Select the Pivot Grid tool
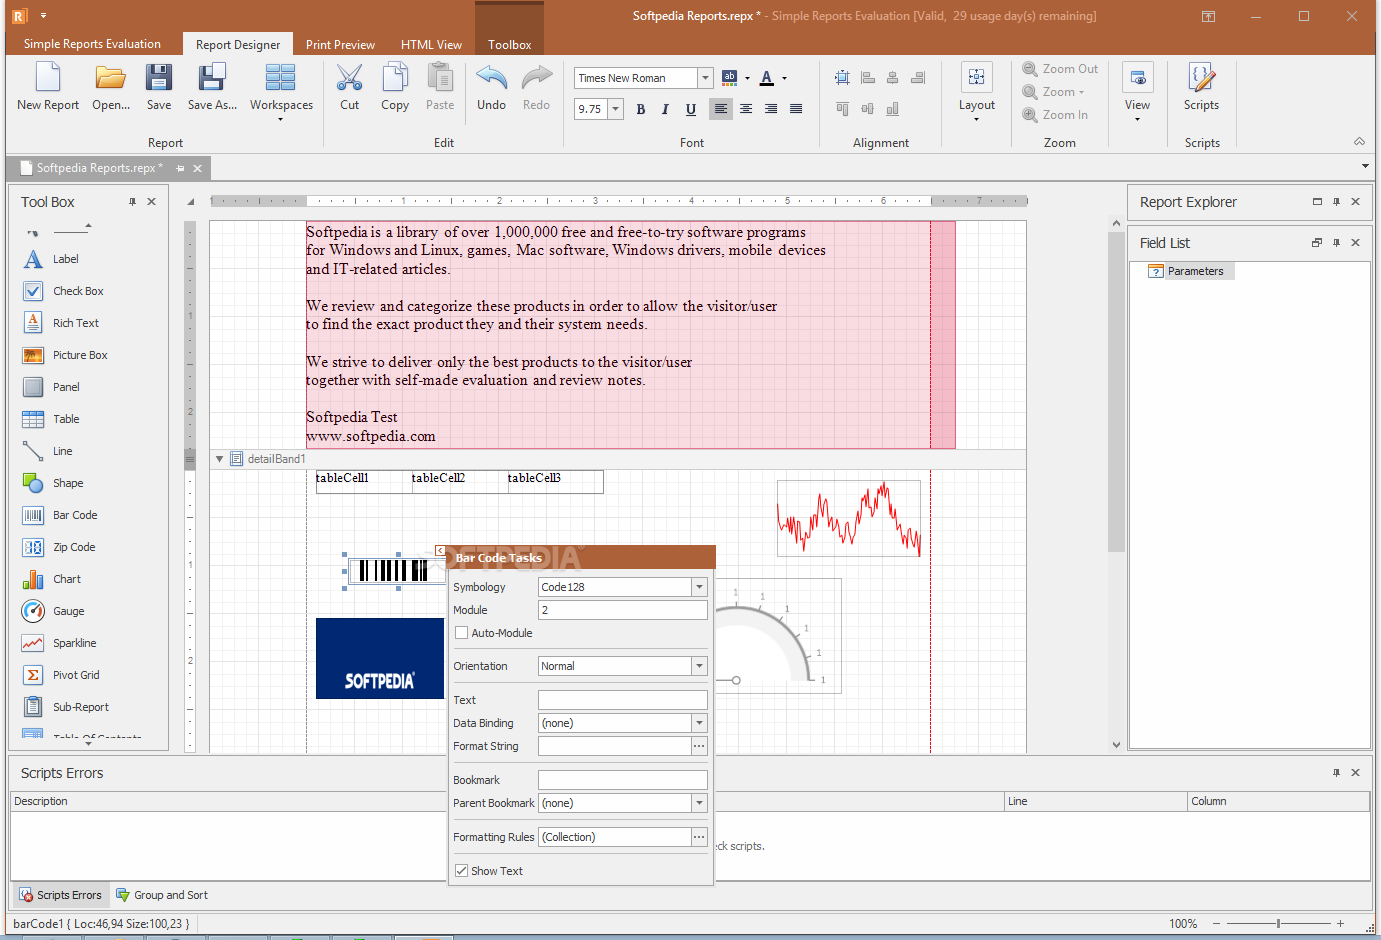The image size is (1381, 940). click(76, 675)
